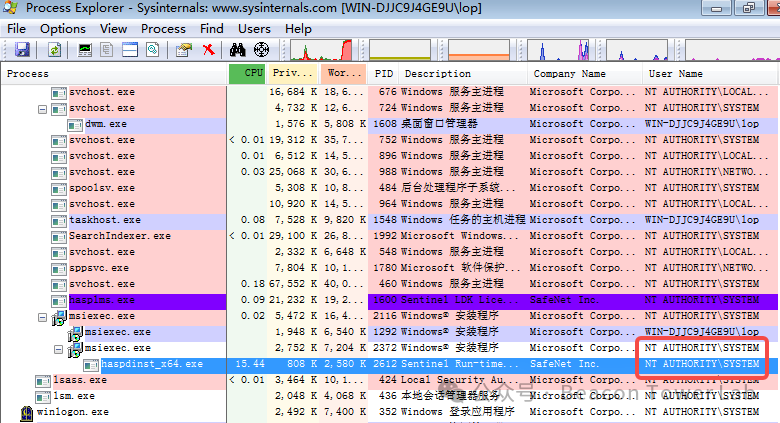Click the lsm.exe process icon

click(x=43, y=397)
